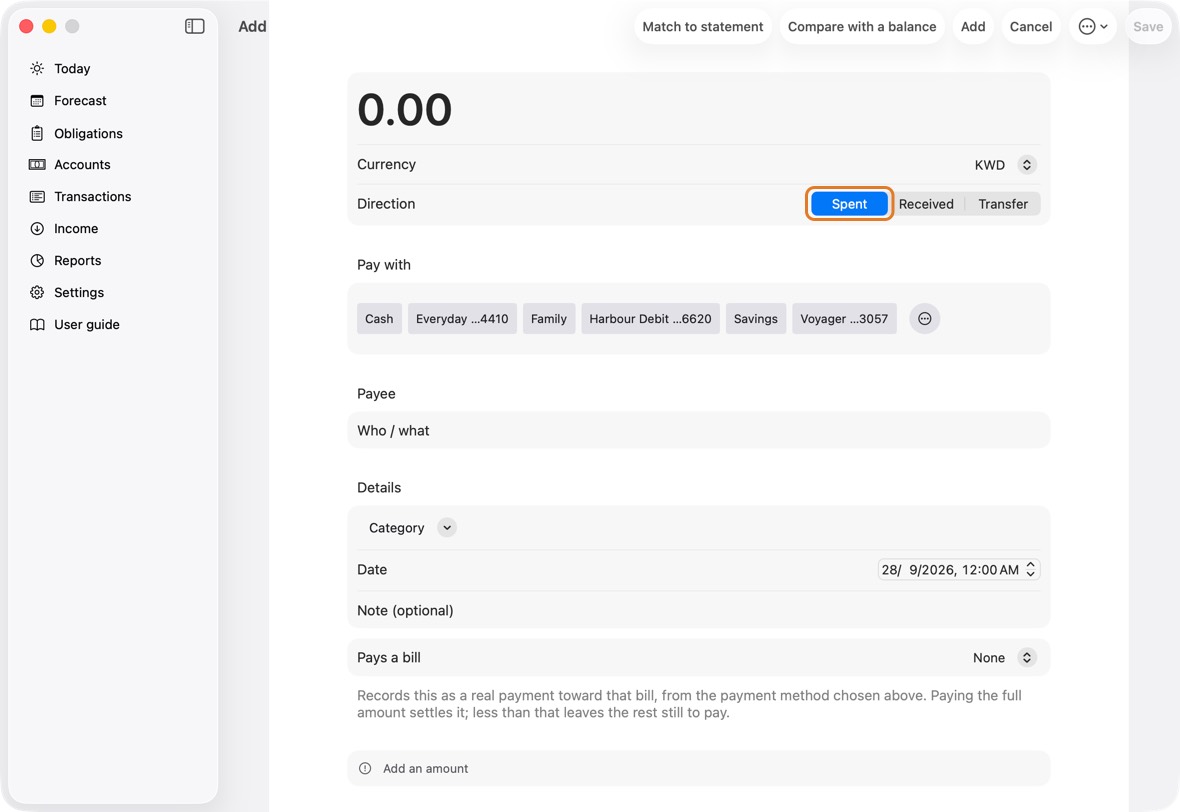Click the Settings gear icon

[x=37, y=293]
